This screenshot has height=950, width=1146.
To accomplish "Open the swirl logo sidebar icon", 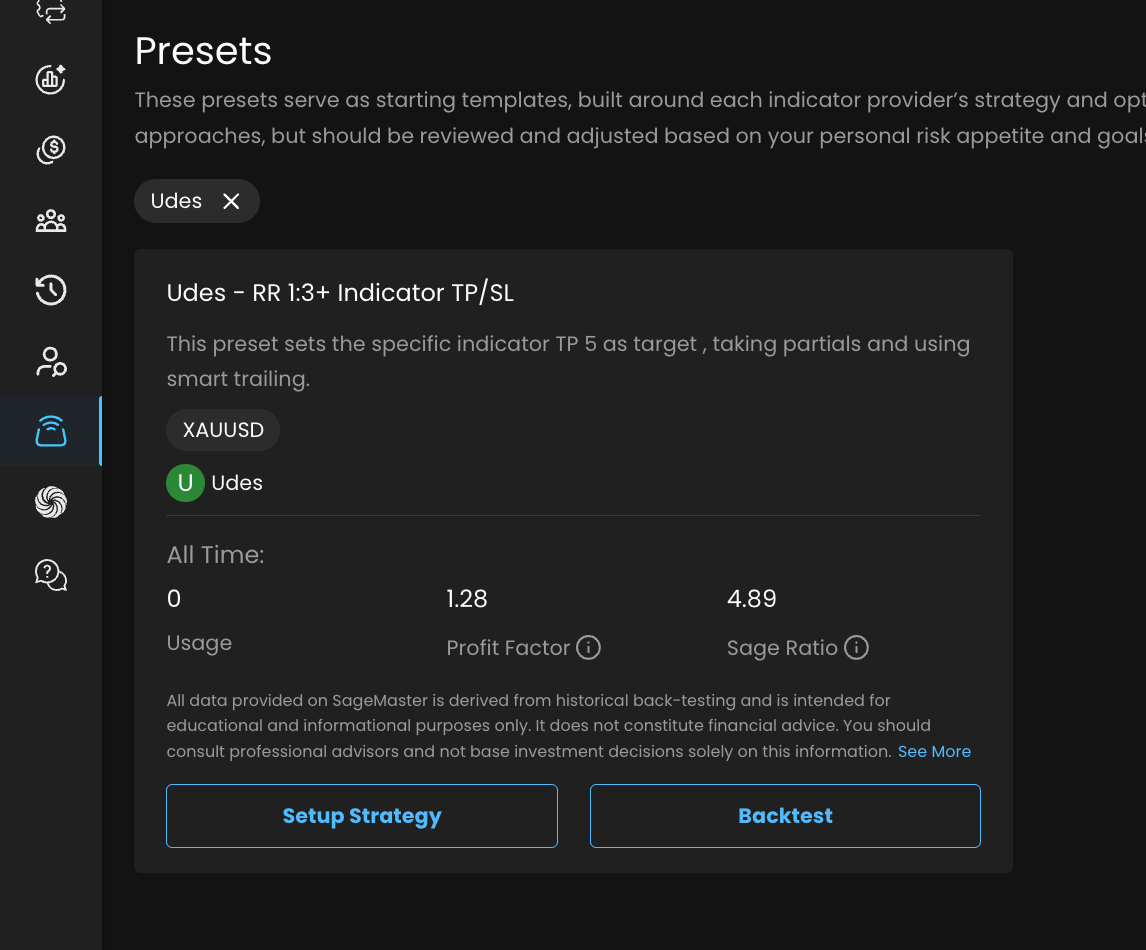I will pyautogui.click(x=51, y=502).
